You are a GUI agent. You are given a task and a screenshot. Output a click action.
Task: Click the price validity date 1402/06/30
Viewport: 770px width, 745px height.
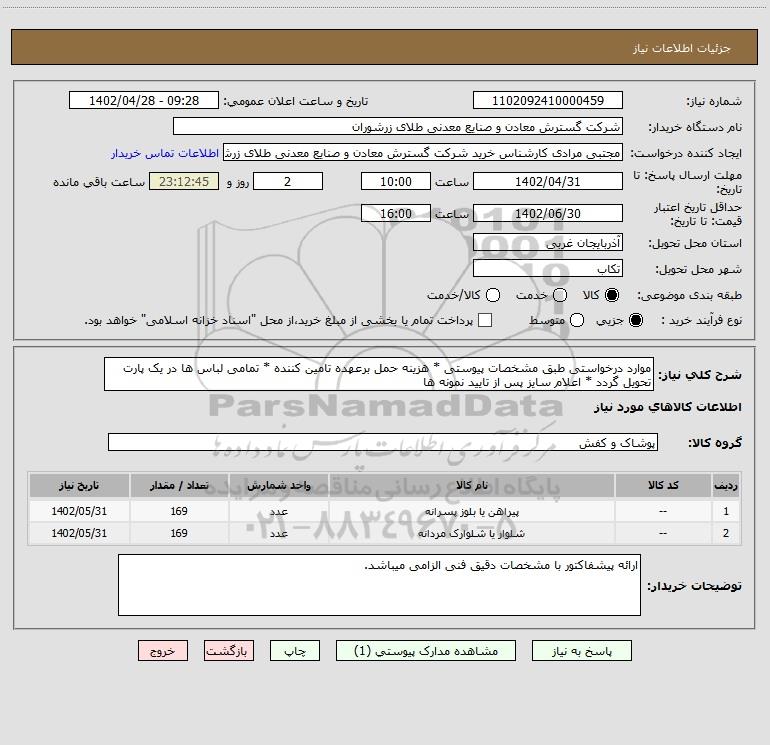(x=548, y=213)
